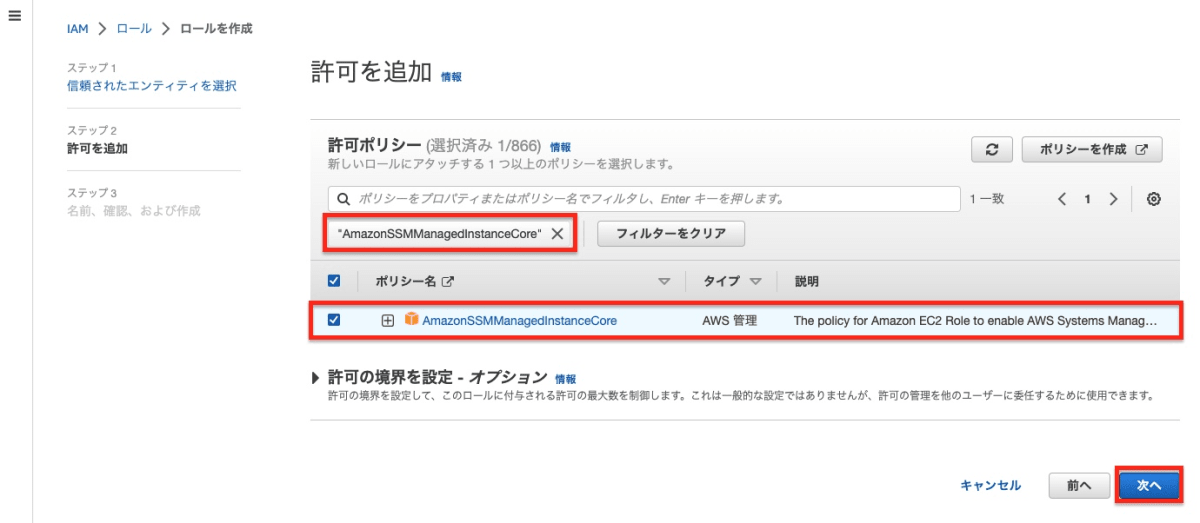Click キャンセル button
1200x523 pixels.
click(990, 485)
